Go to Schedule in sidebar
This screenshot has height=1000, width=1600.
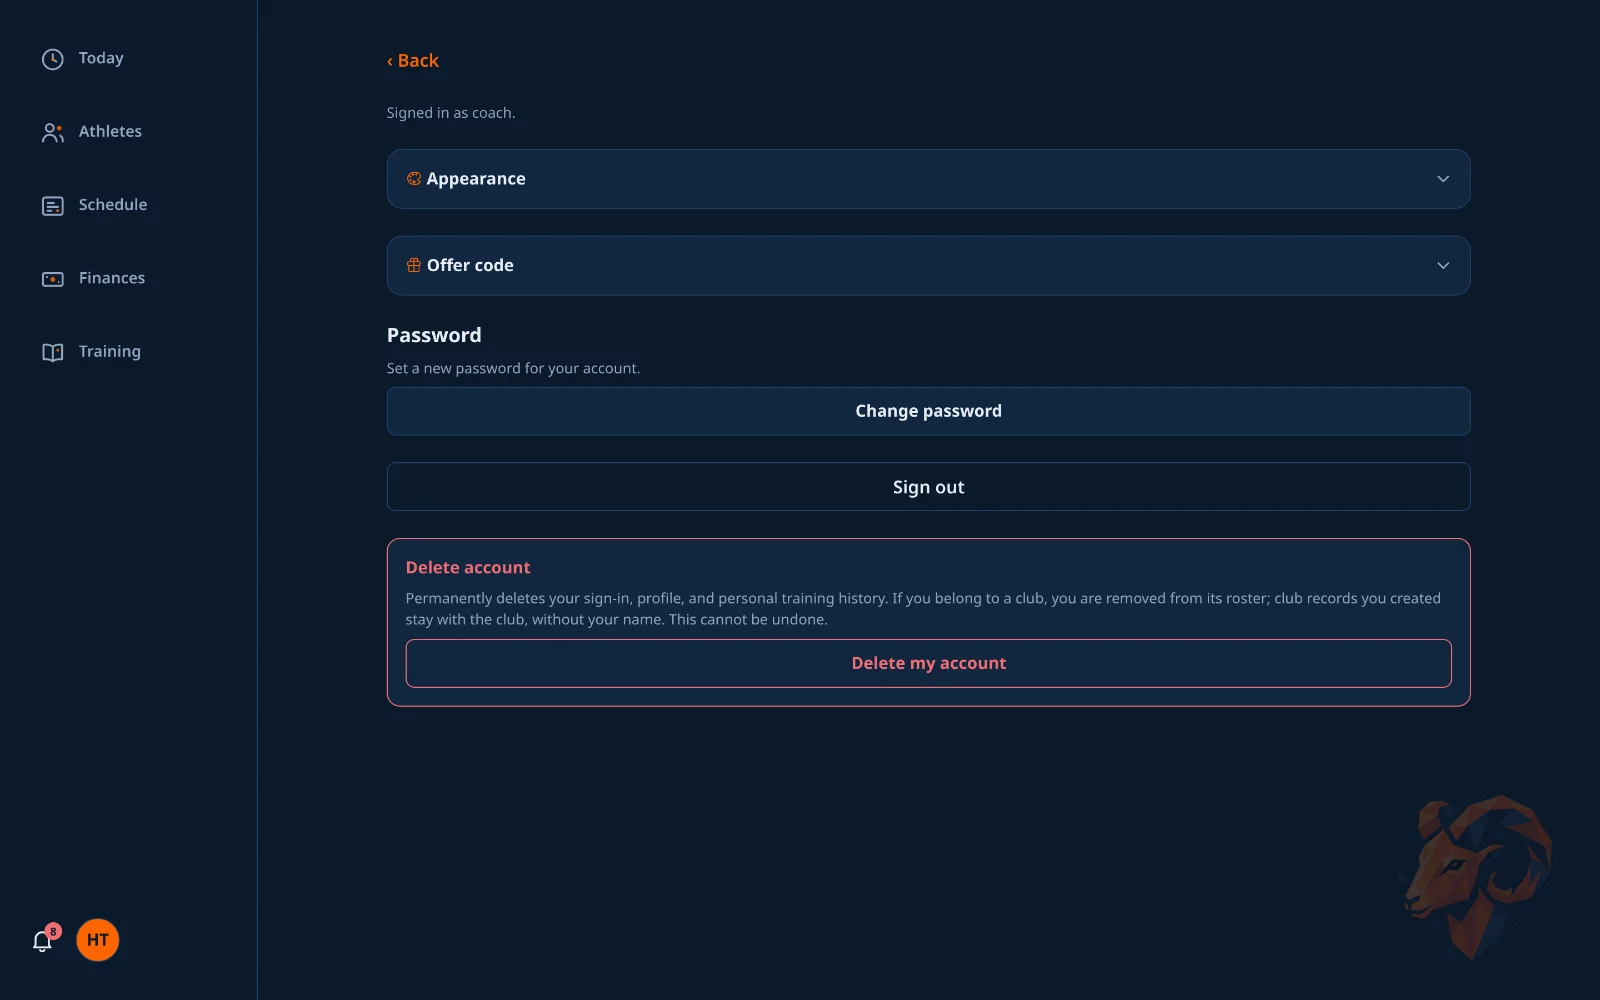[x=113, y=204]
